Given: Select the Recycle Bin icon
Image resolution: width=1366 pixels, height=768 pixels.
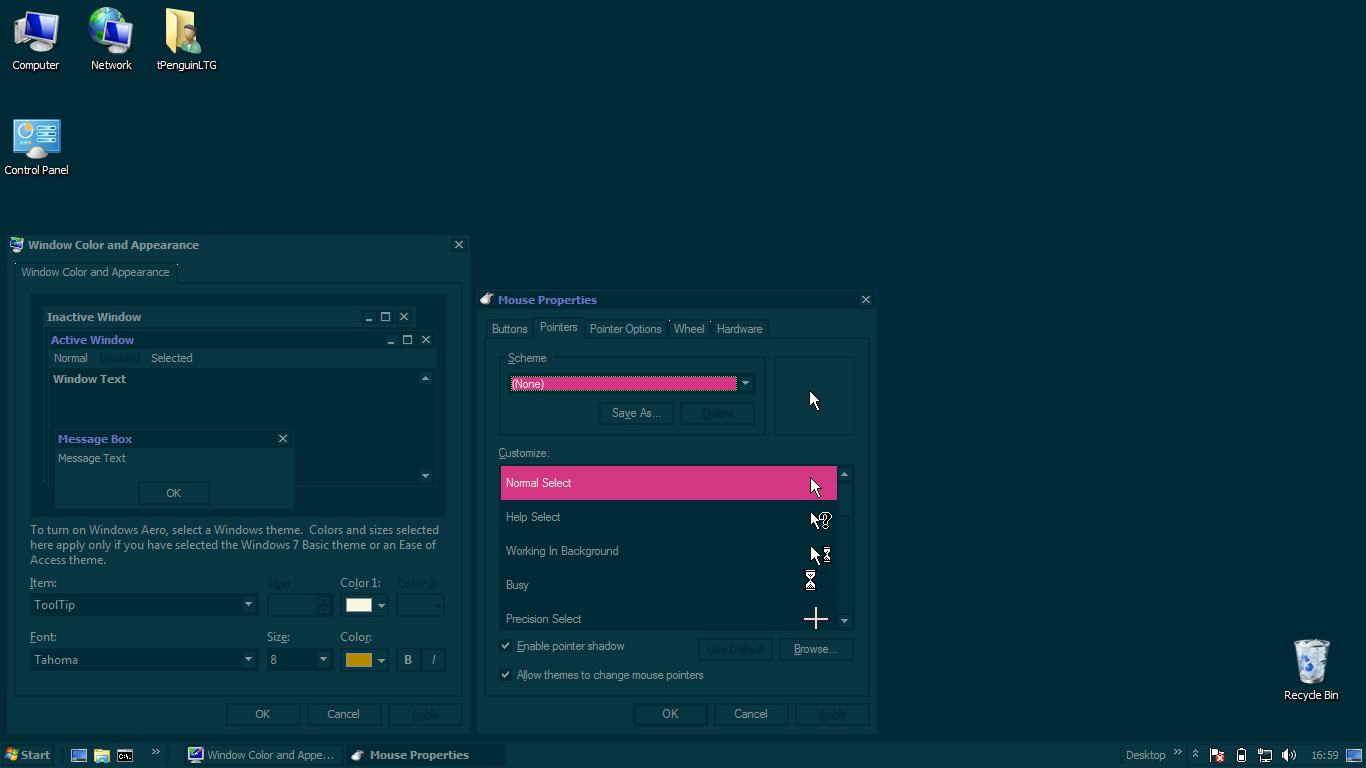Looking at the screenshot, I should pos(1311,669).
